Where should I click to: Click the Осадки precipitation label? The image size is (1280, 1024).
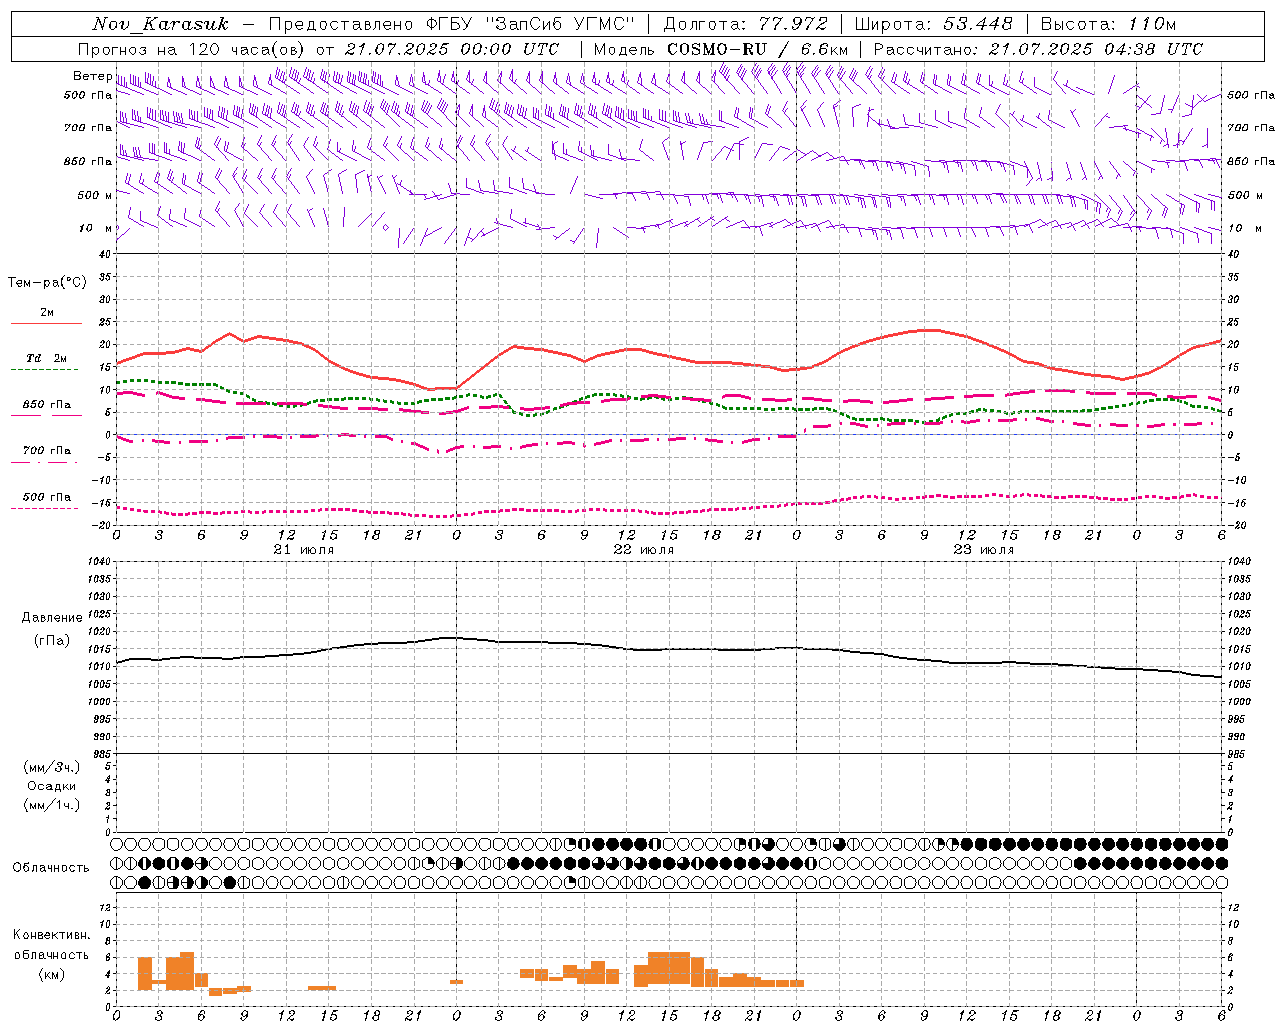pyautogui.click(x=52, y=786)
